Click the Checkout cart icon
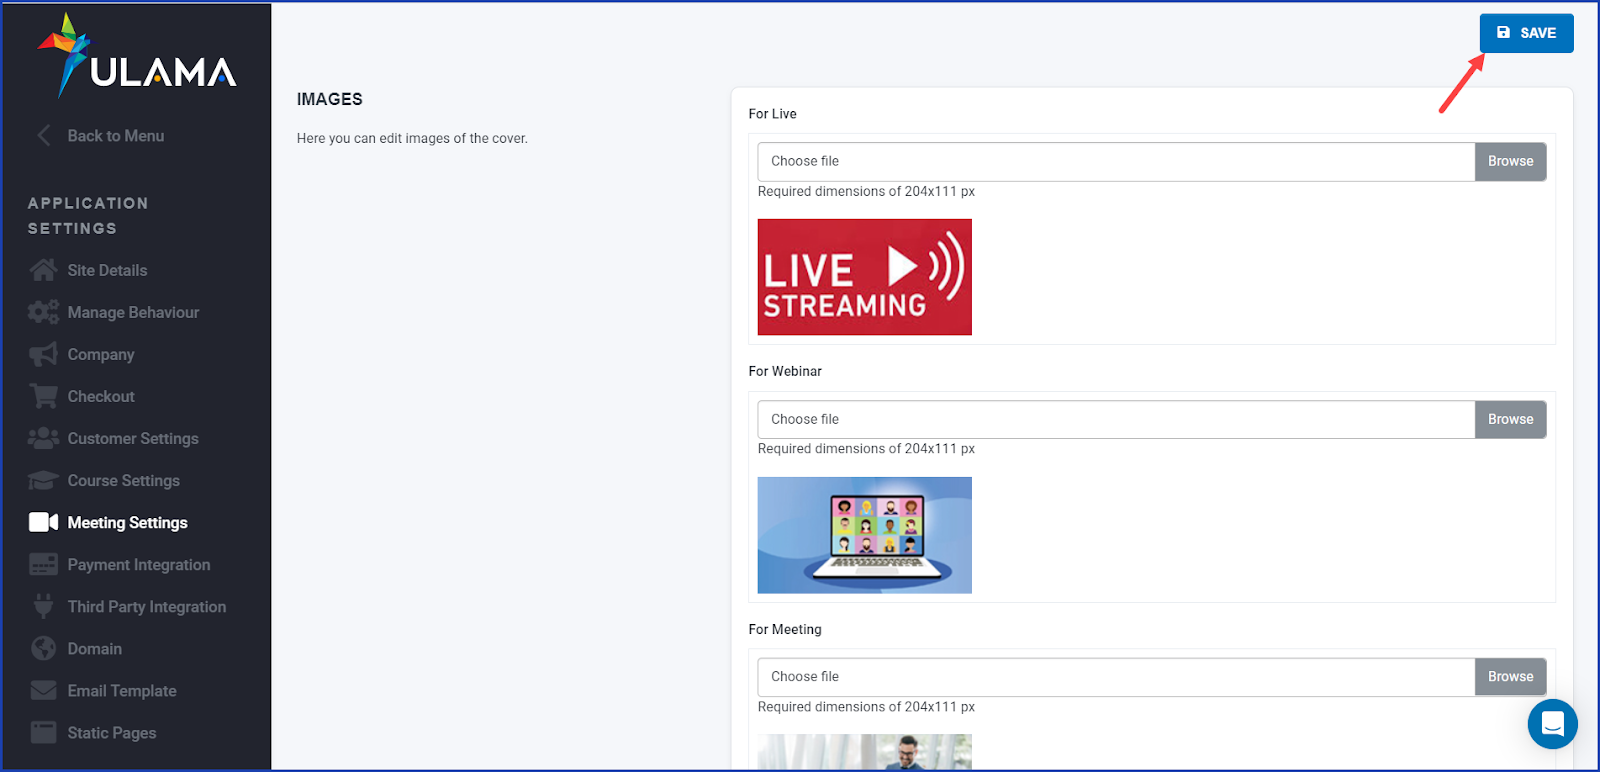1600x772 pixels. (x=43, y=396)
